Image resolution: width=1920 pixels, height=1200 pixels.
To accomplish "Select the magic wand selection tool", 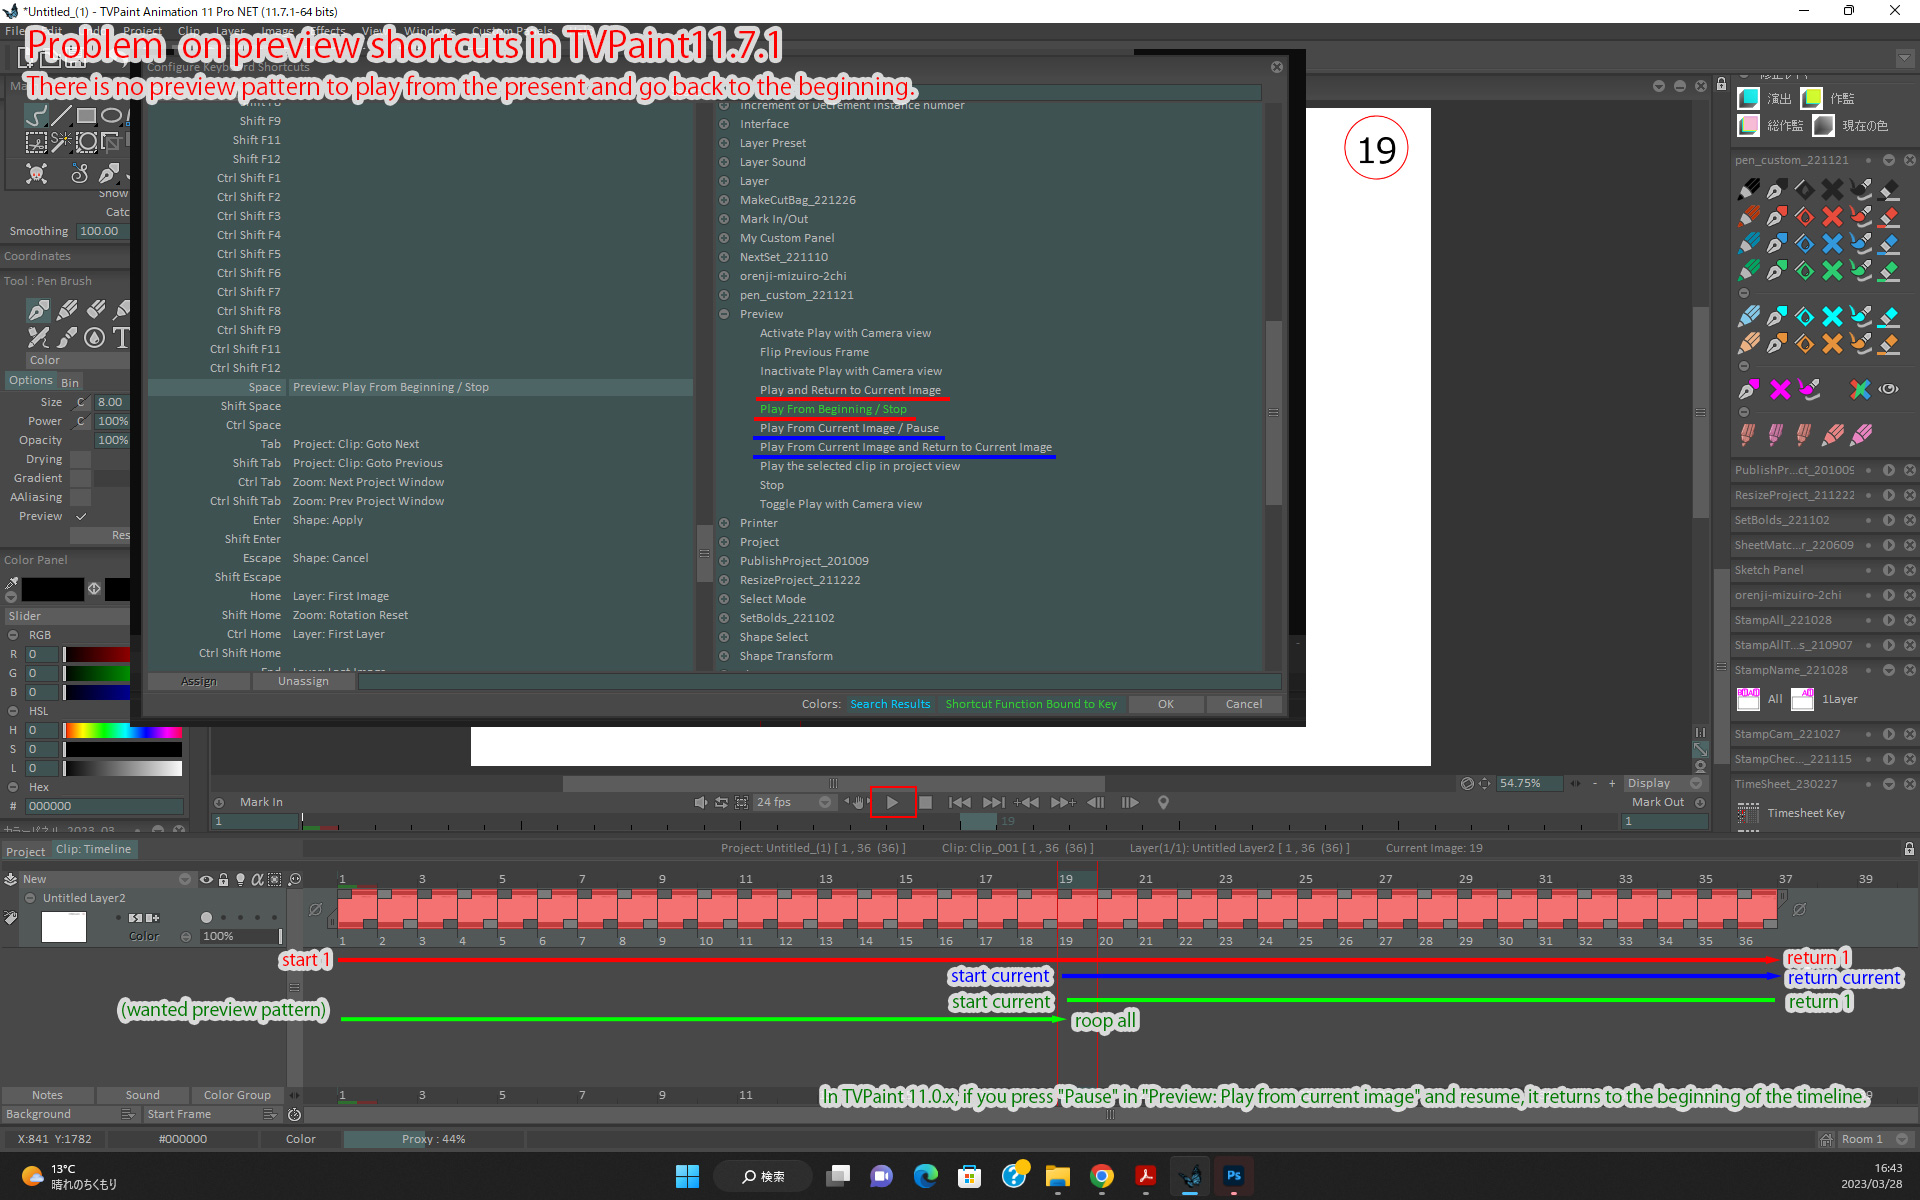I will pos(62,142).
